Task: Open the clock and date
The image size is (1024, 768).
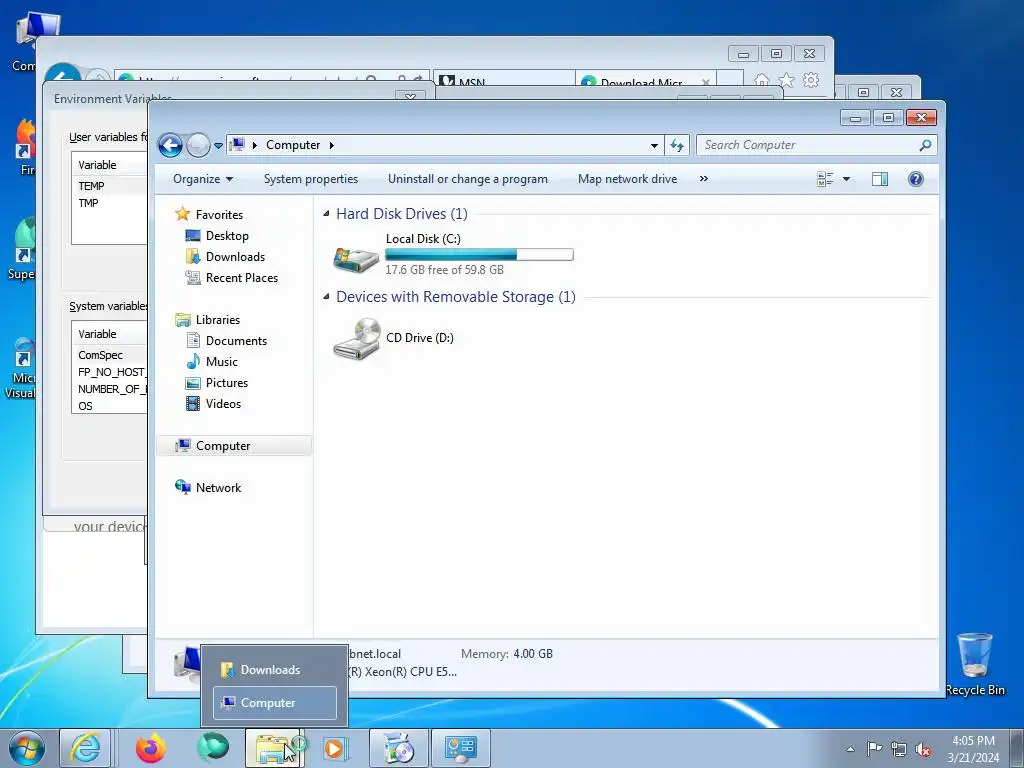Action: click(x=973, y=749)
